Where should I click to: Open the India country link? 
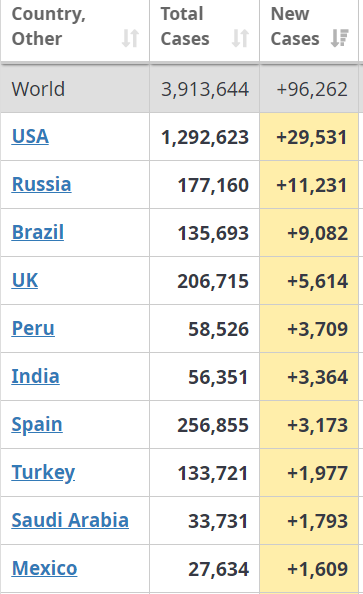pyautogui.click(x=36, y=377)
